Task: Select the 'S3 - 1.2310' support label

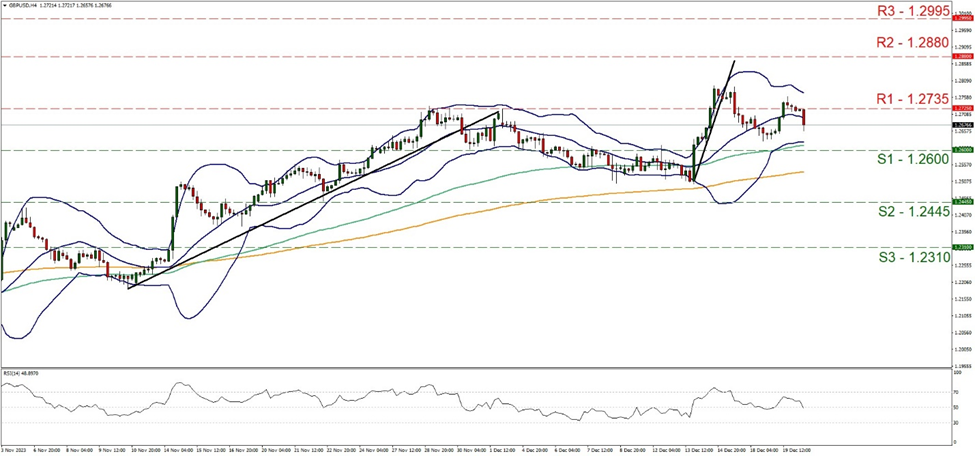Action: (913, 256)
